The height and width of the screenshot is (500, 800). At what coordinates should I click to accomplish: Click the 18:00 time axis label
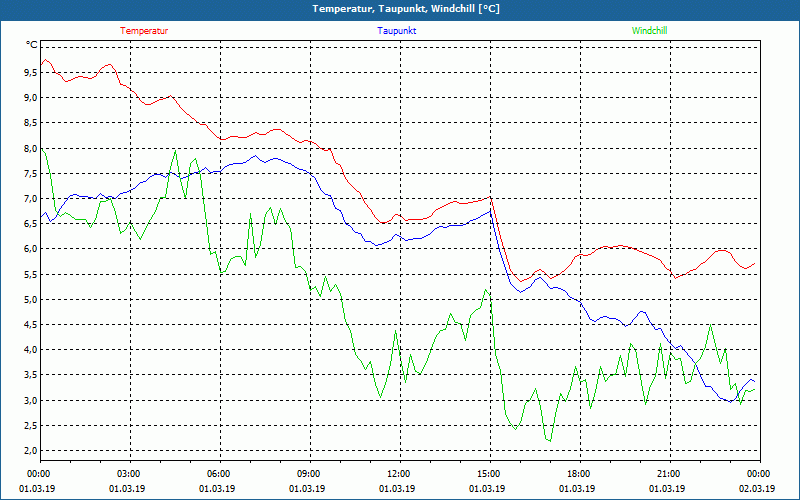tap(580, 474)
